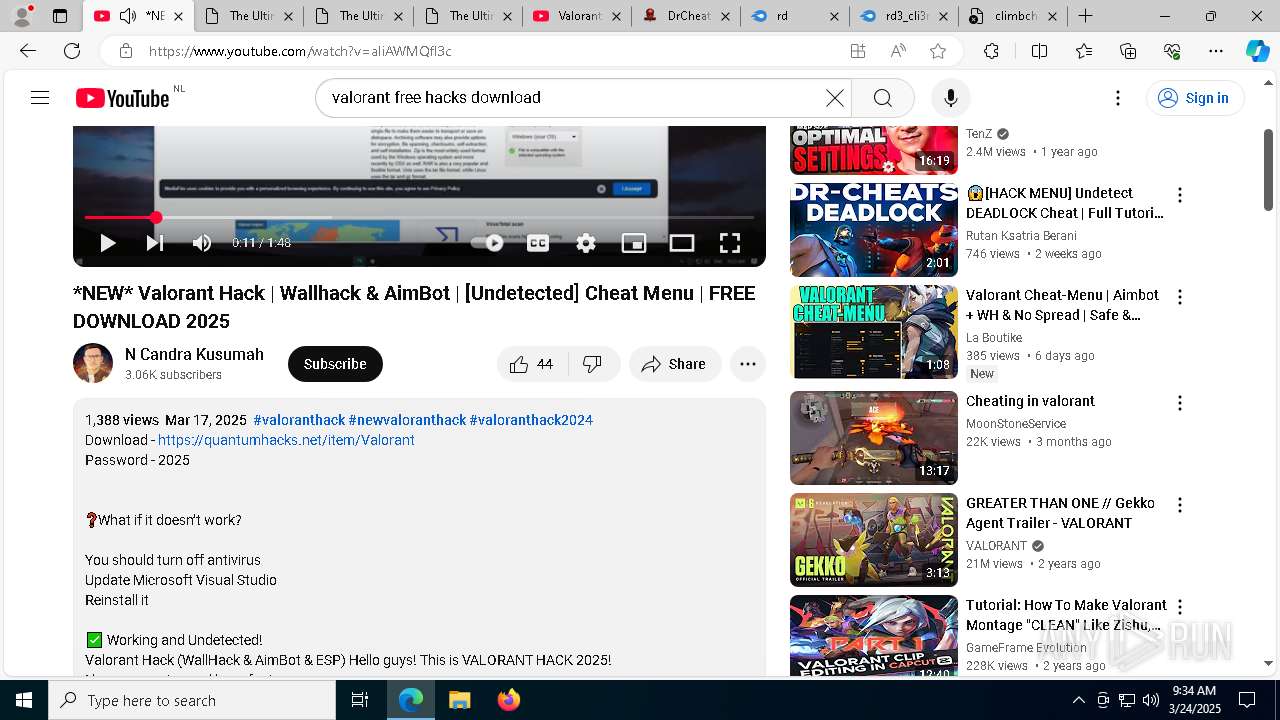
Task: Open options for Cheating in valorant
Action: tap(1180, 403)
